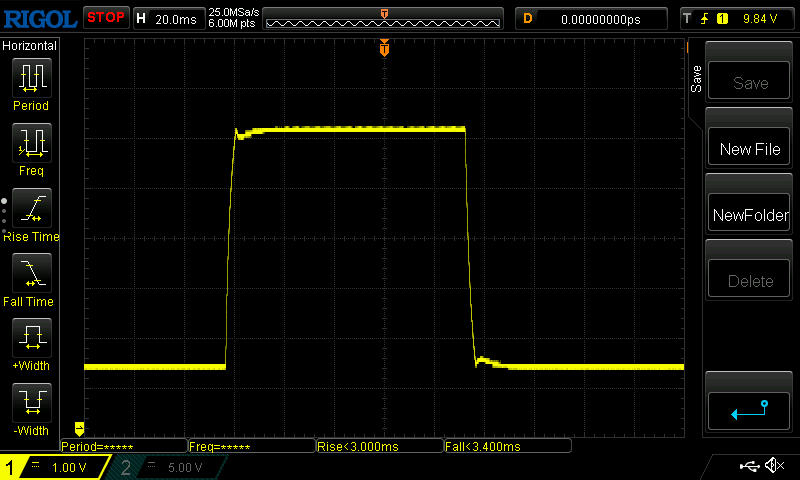This screenshot has height=480, width=800.
Task: Click the STOP run status indicator
Action: pyautogui.click(x=105, y=17)
